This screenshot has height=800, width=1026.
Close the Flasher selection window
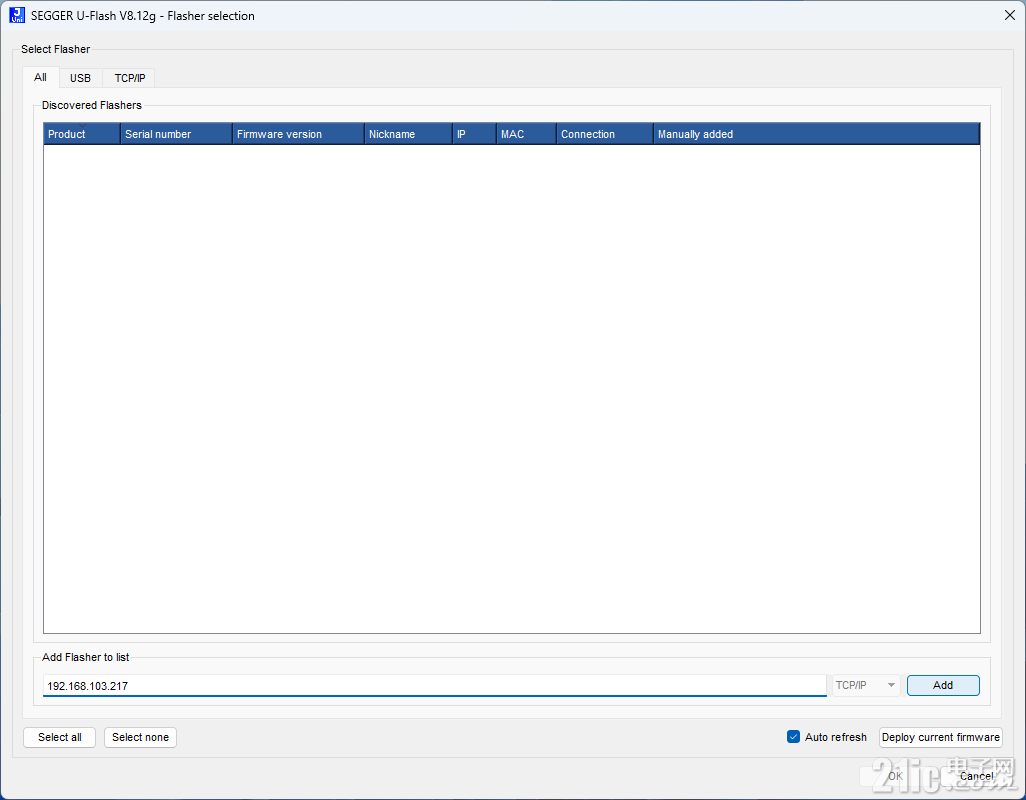coord(1010,15)
